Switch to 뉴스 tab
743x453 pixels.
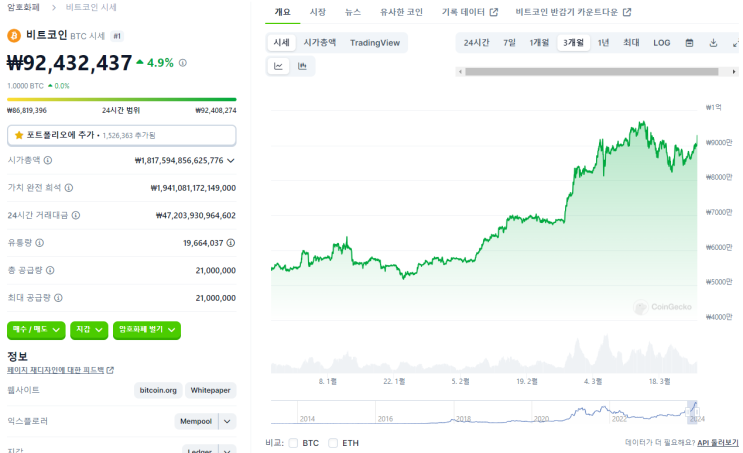coord(353,12)
